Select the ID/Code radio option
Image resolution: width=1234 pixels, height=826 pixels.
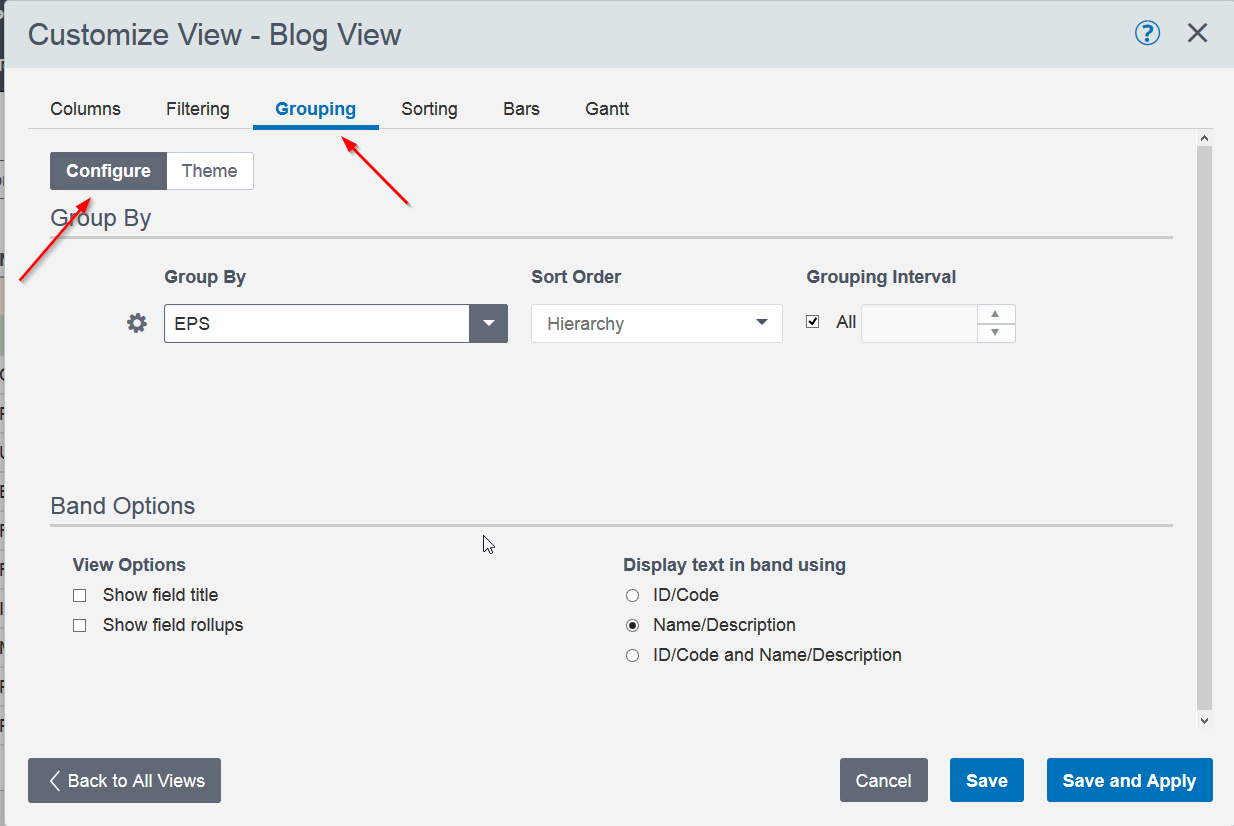pos(632,596)
